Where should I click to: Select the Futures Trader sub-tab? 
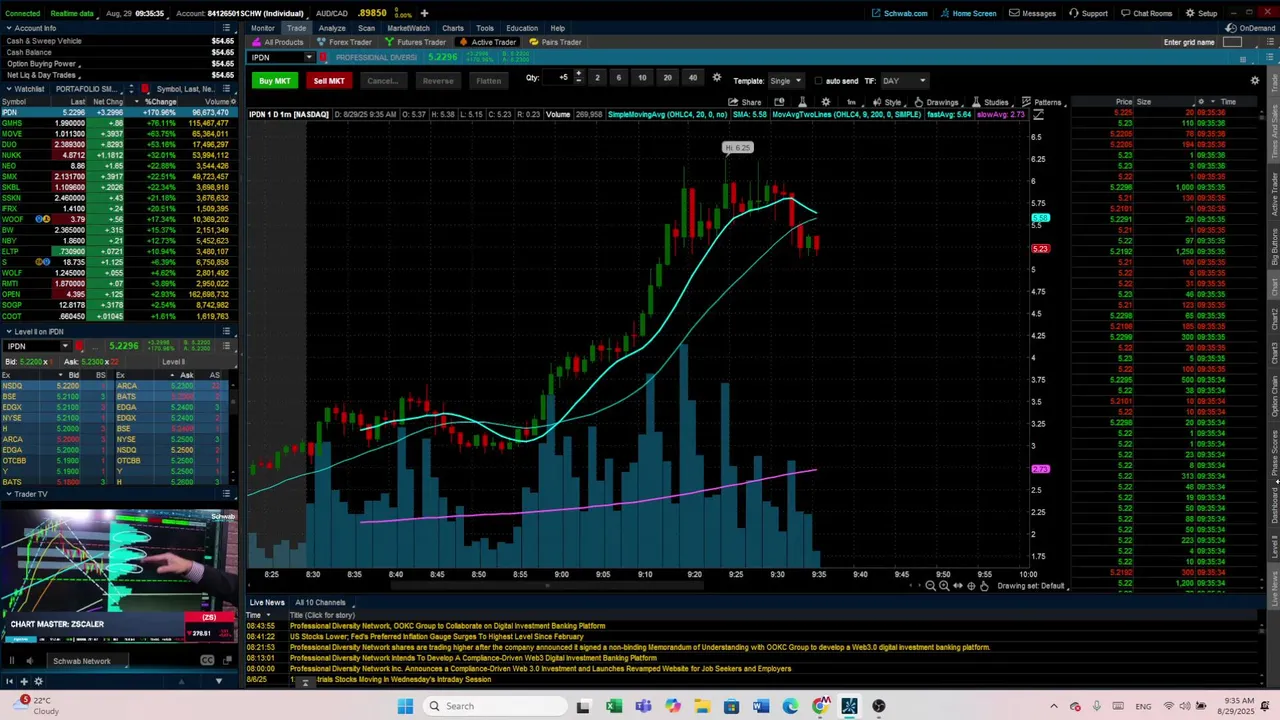click(415, 42)
